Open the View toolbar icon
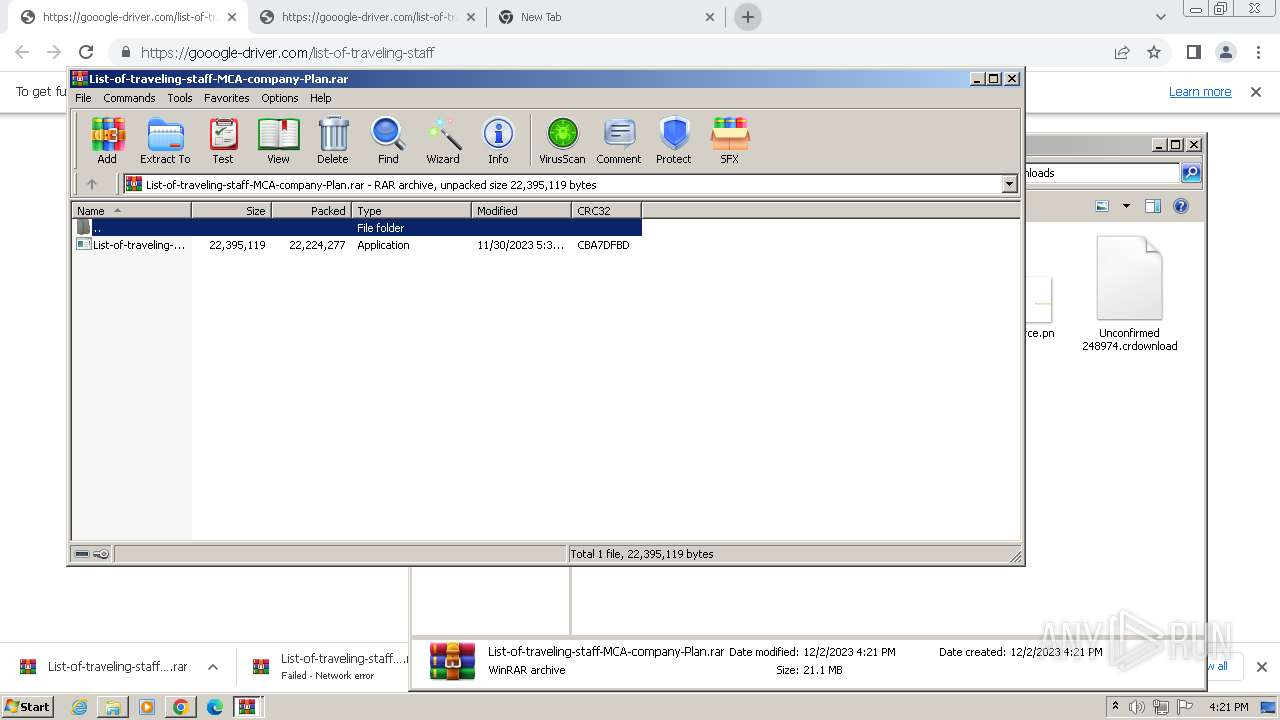The height and width of the screenshot is (720, 1280). (278, 140)
